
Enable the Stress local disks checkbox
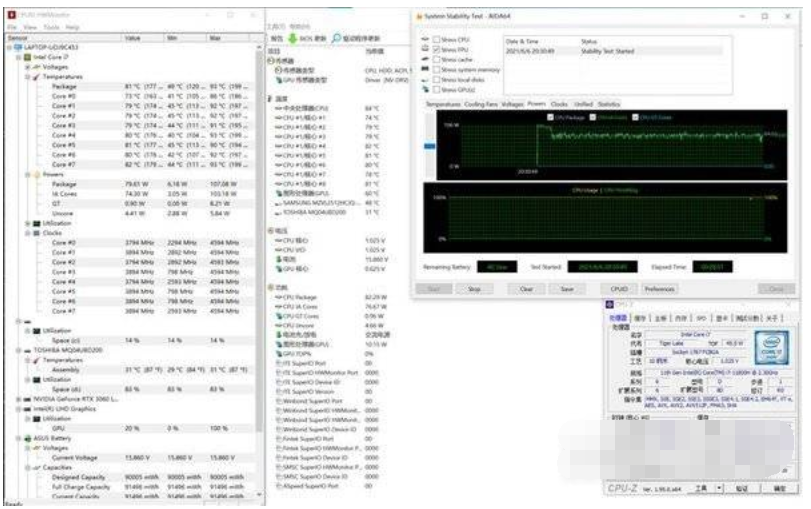[x=437, y=79]
